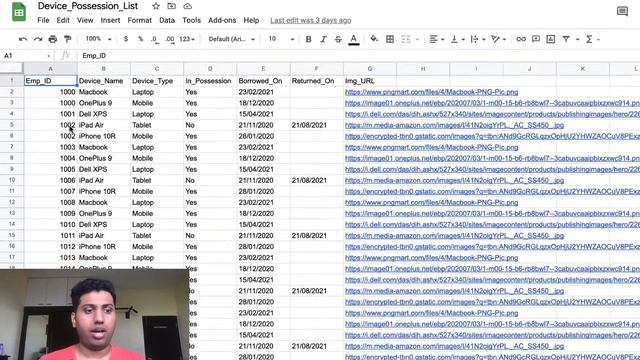Open text wrapping dropdown
The width and height of the screenshot is (640, 360).
pyautogui.click(x=478, y=39)
